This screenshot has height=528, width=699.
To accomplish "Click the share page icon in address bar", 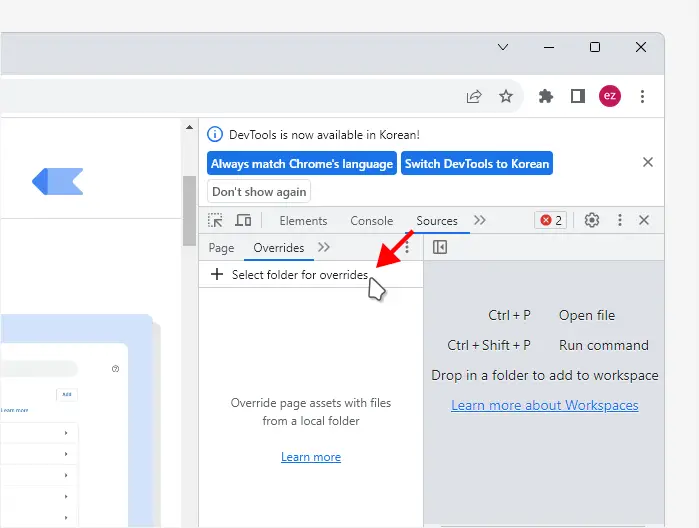I will [474, 96].
